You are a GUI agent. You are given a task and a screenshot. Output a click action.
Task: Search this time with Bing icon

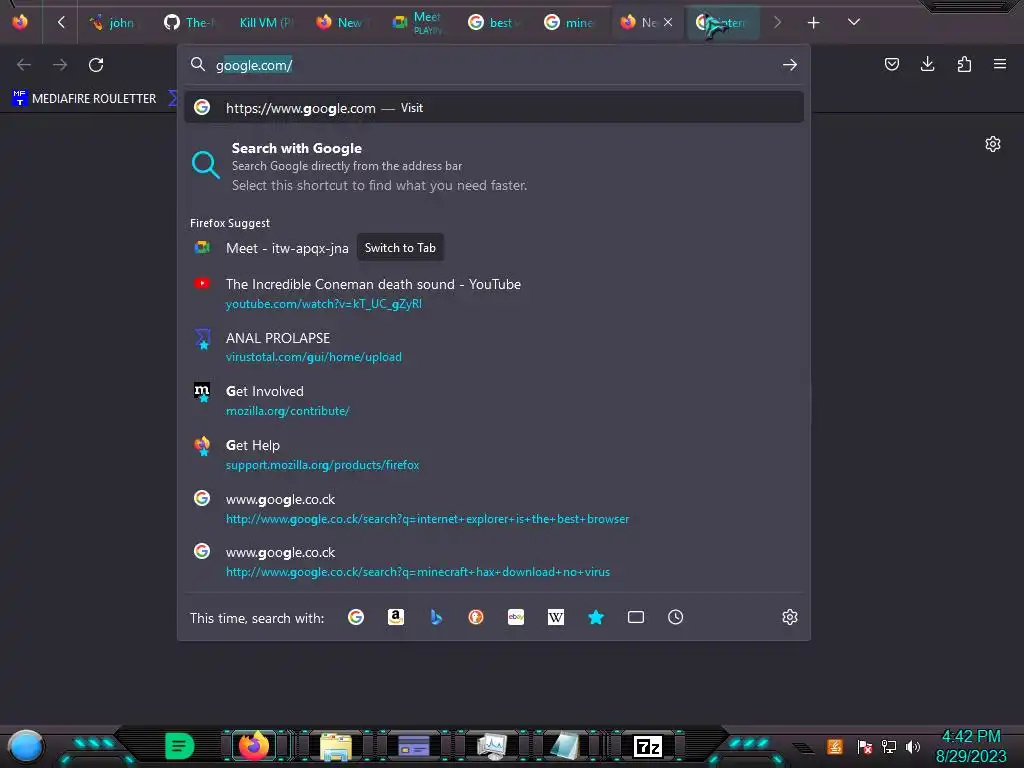(x=436, y=617)
